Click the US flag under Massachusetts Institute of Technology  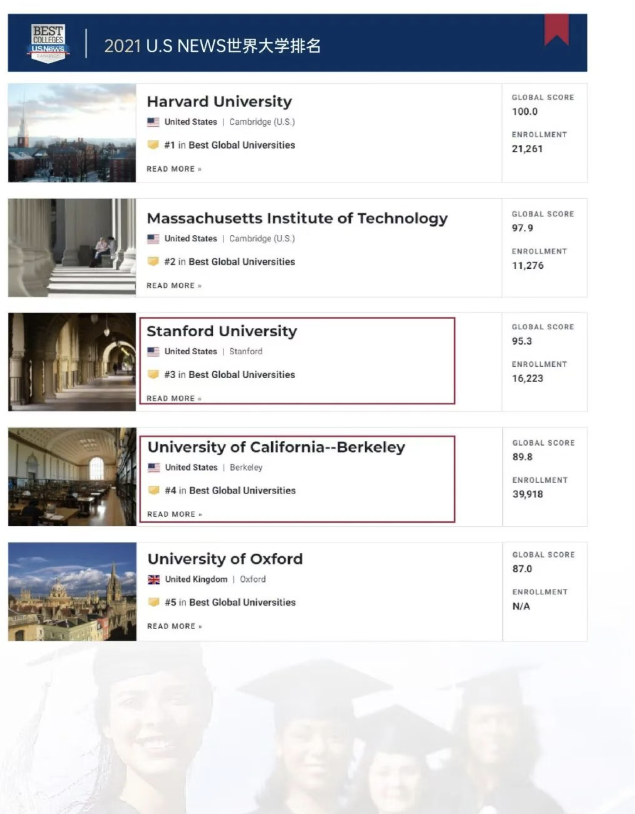pos(153,239)
